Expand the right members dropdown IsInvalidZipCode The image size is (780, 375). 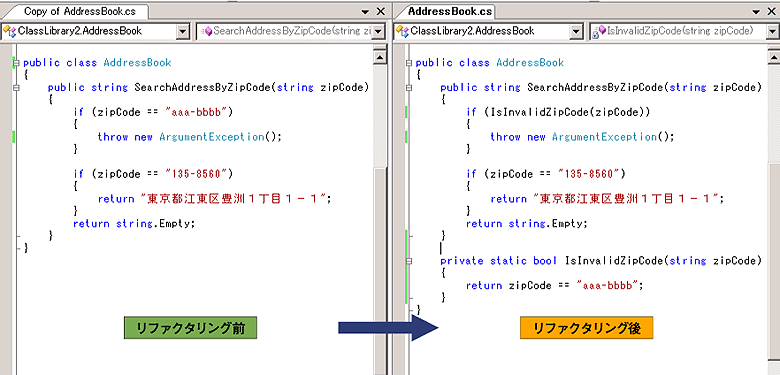coord(772,32)
